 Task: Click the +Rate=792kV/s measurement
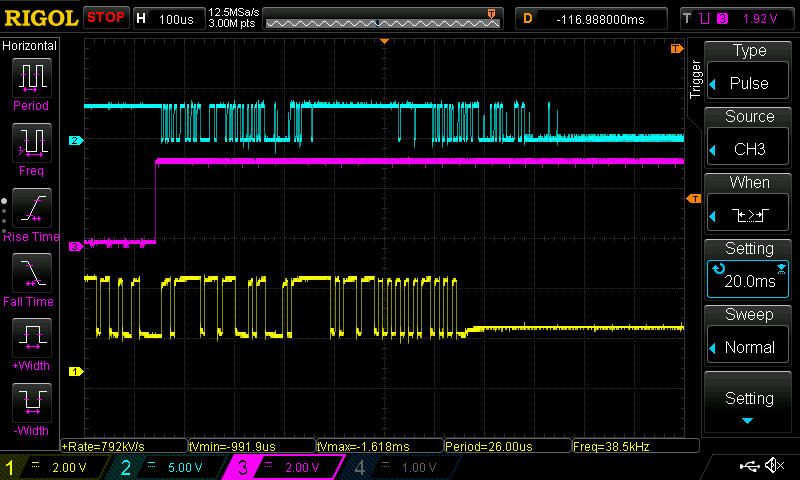coord(124,446)
